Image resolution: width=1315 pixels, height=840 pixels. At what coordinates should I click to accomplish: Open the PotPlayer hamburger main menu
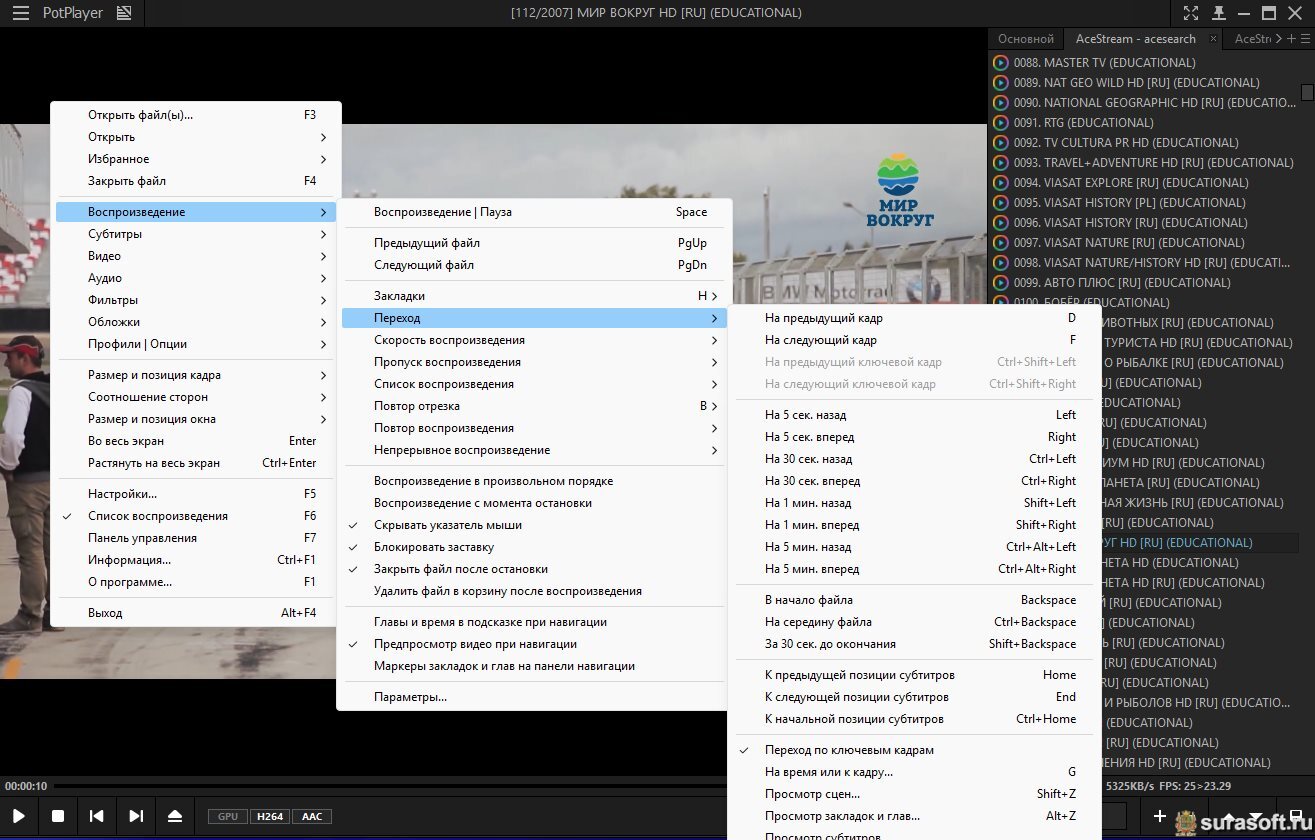tap(20, 13)
